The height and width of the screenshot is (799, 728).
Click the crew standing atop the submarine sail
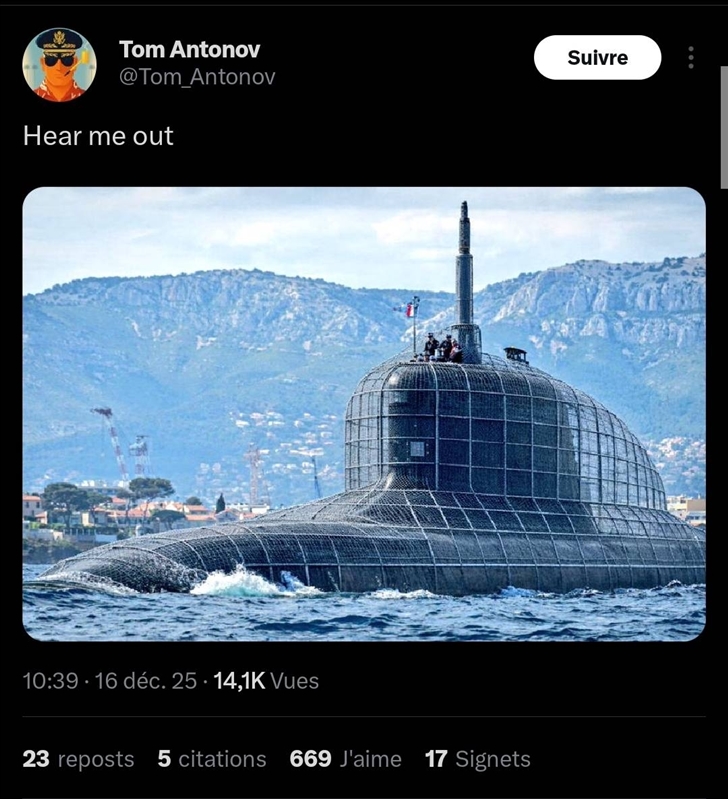[x=442, y=348]
